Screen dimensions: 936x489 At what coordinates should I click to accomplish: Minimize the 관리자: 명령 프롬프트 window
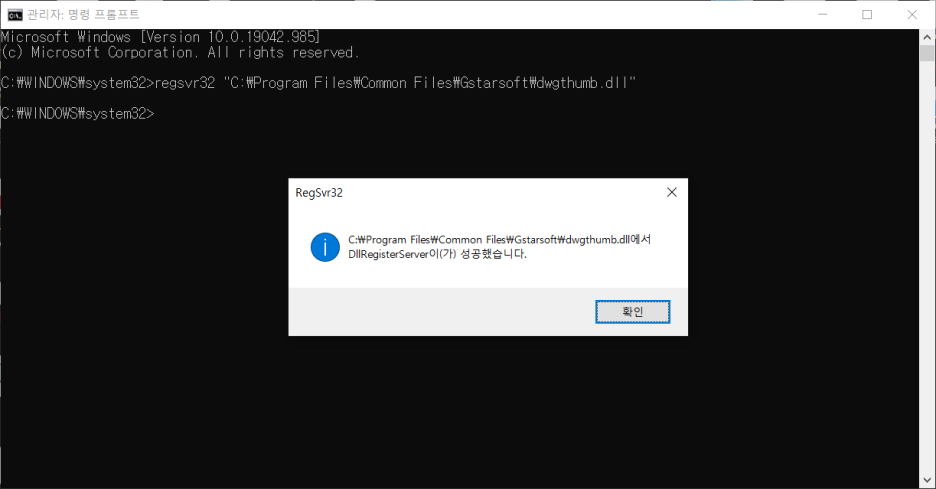(x=823, y=14)
